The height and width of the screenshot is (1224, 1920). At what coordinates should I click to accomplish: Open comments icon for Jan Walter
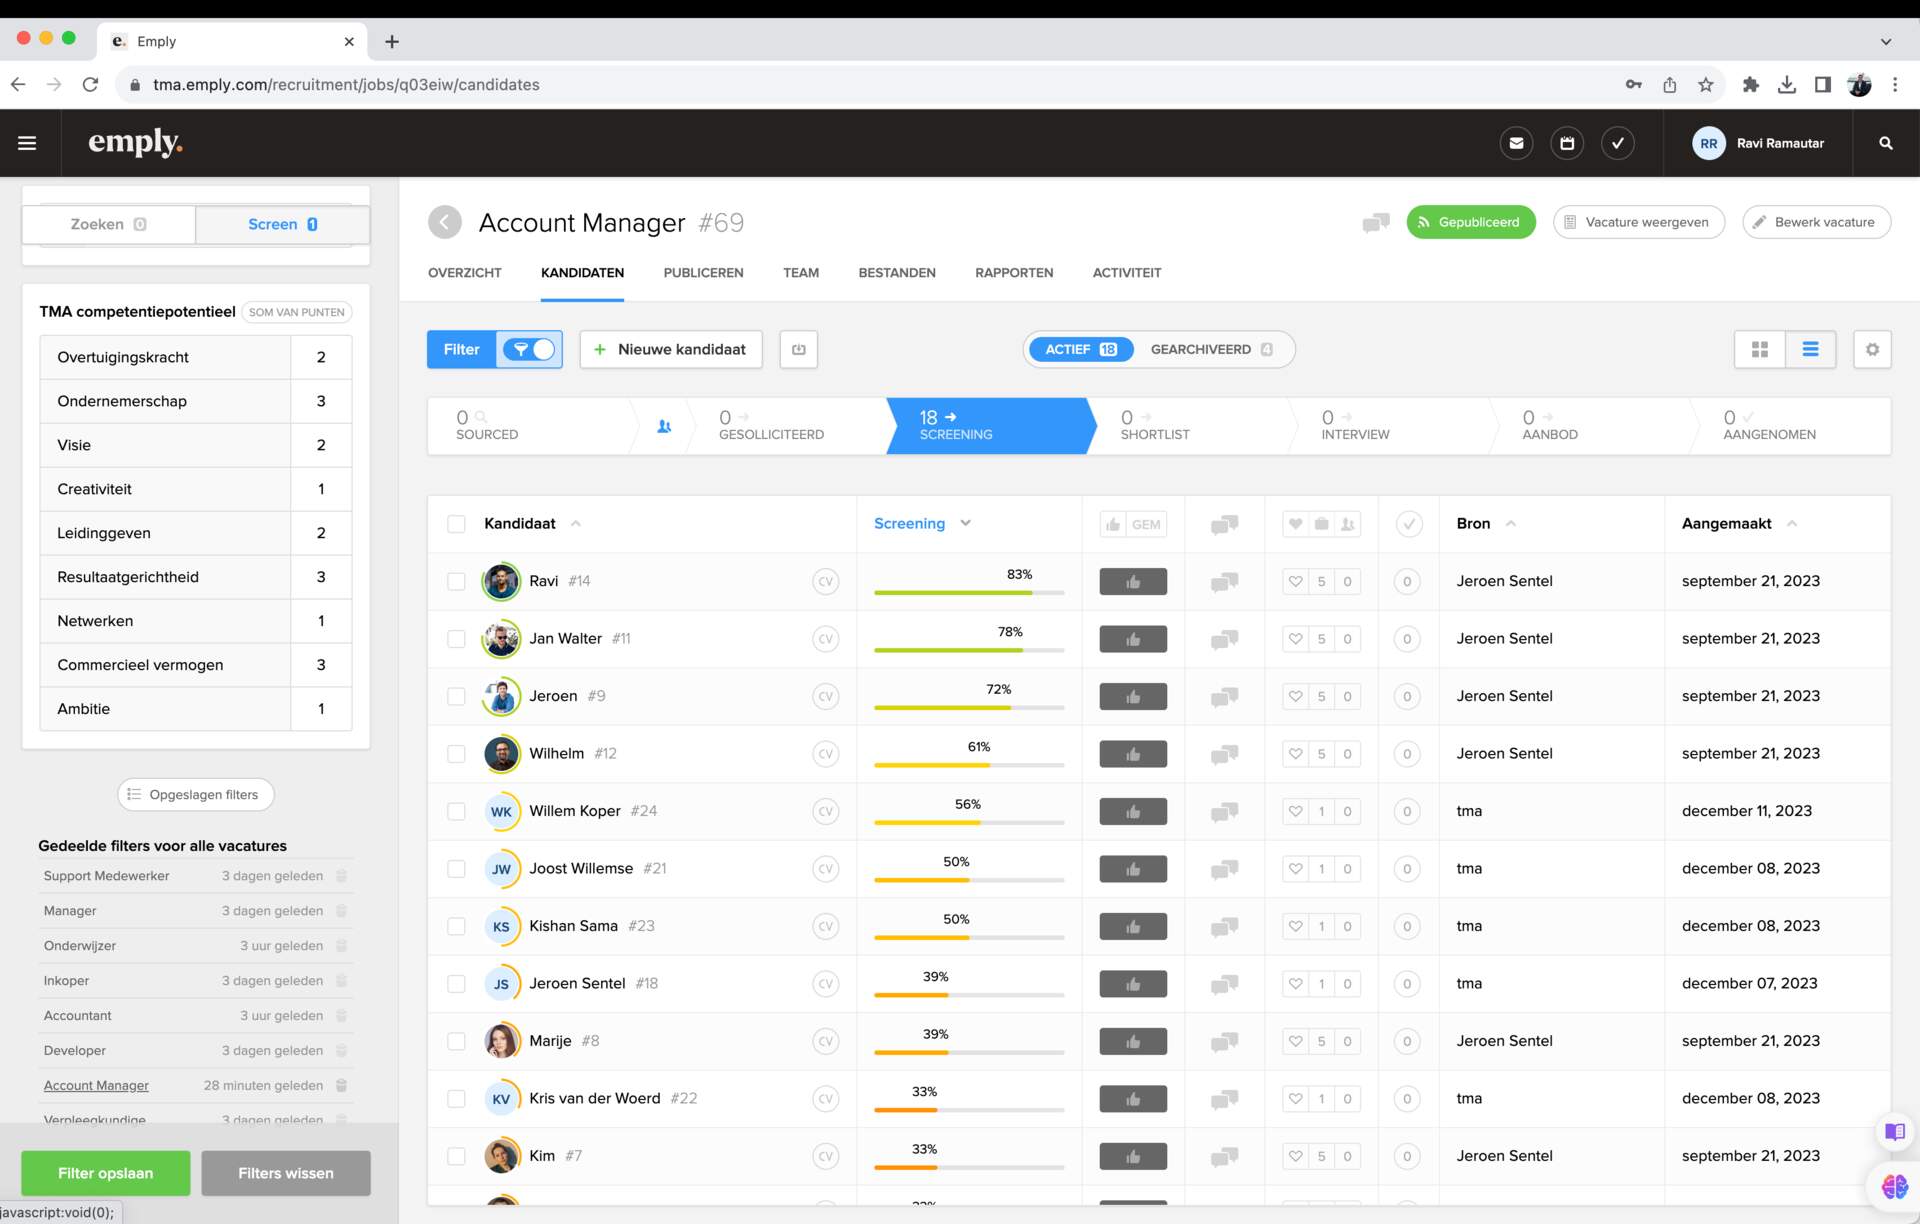click(x=1224, y=639)
